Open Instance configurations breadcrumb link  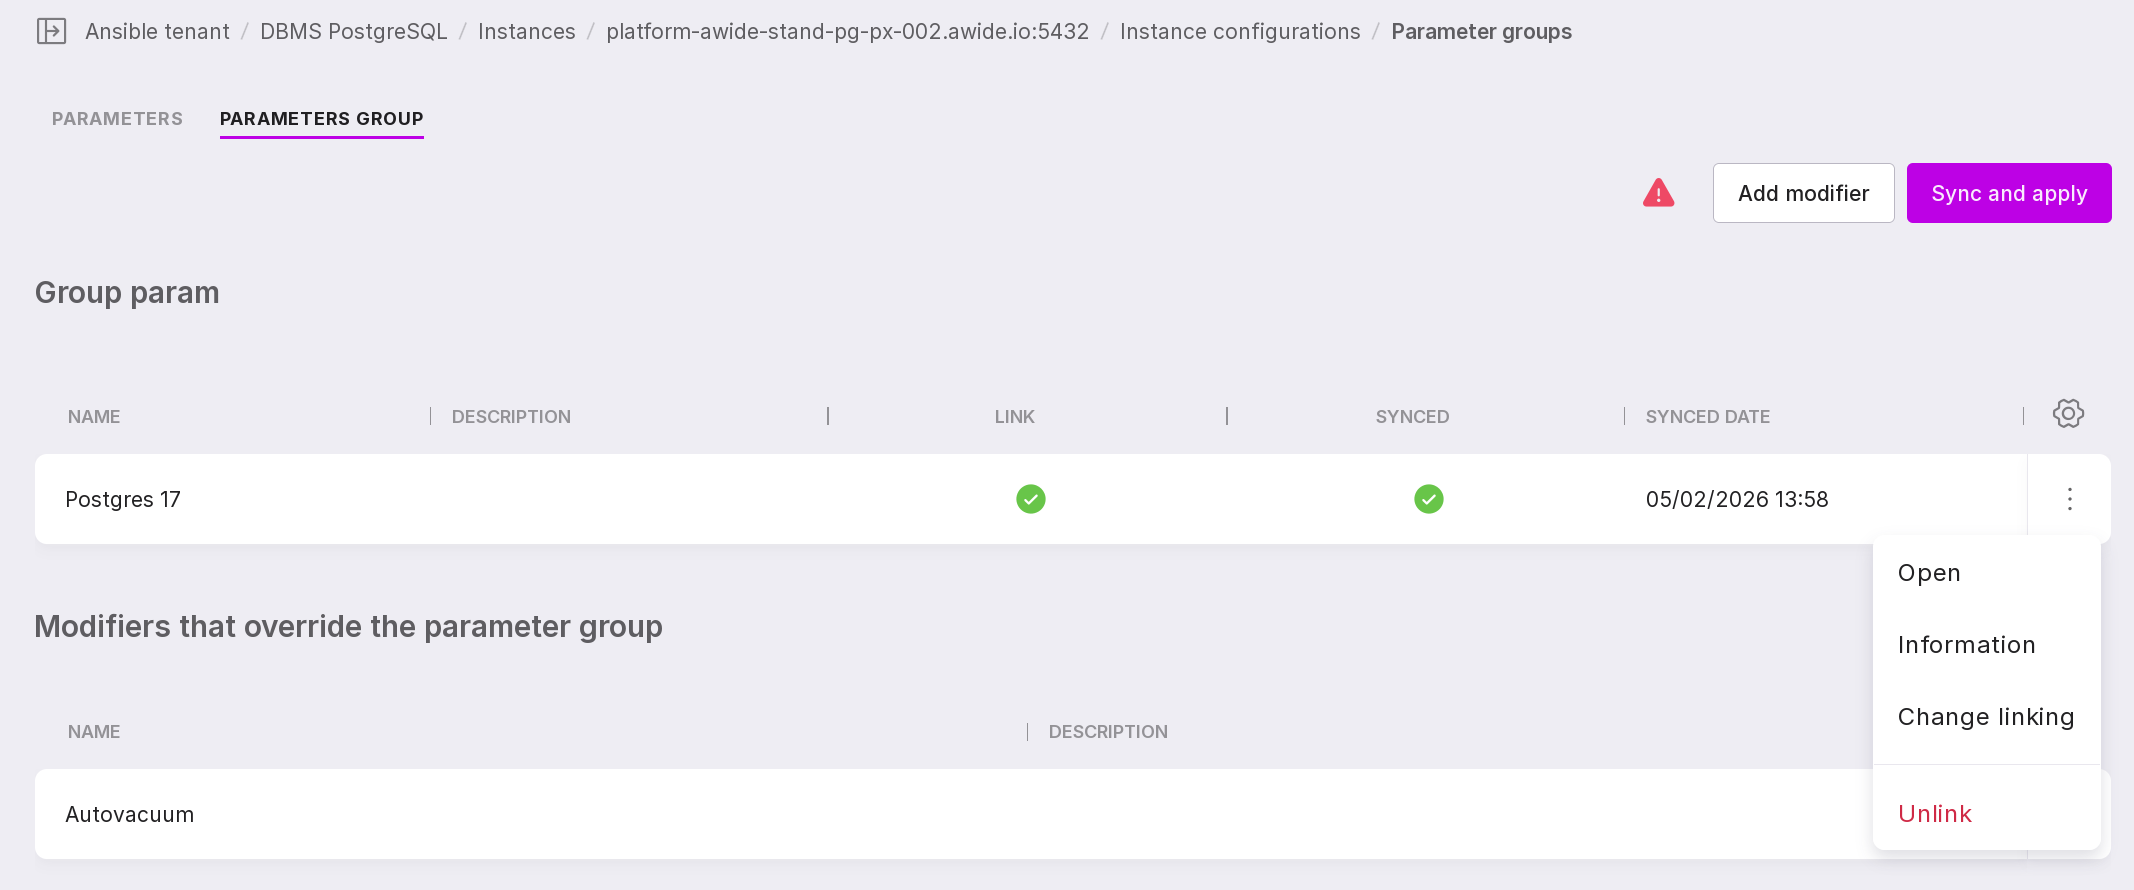pyautogui.click(x=1239, y=32)
